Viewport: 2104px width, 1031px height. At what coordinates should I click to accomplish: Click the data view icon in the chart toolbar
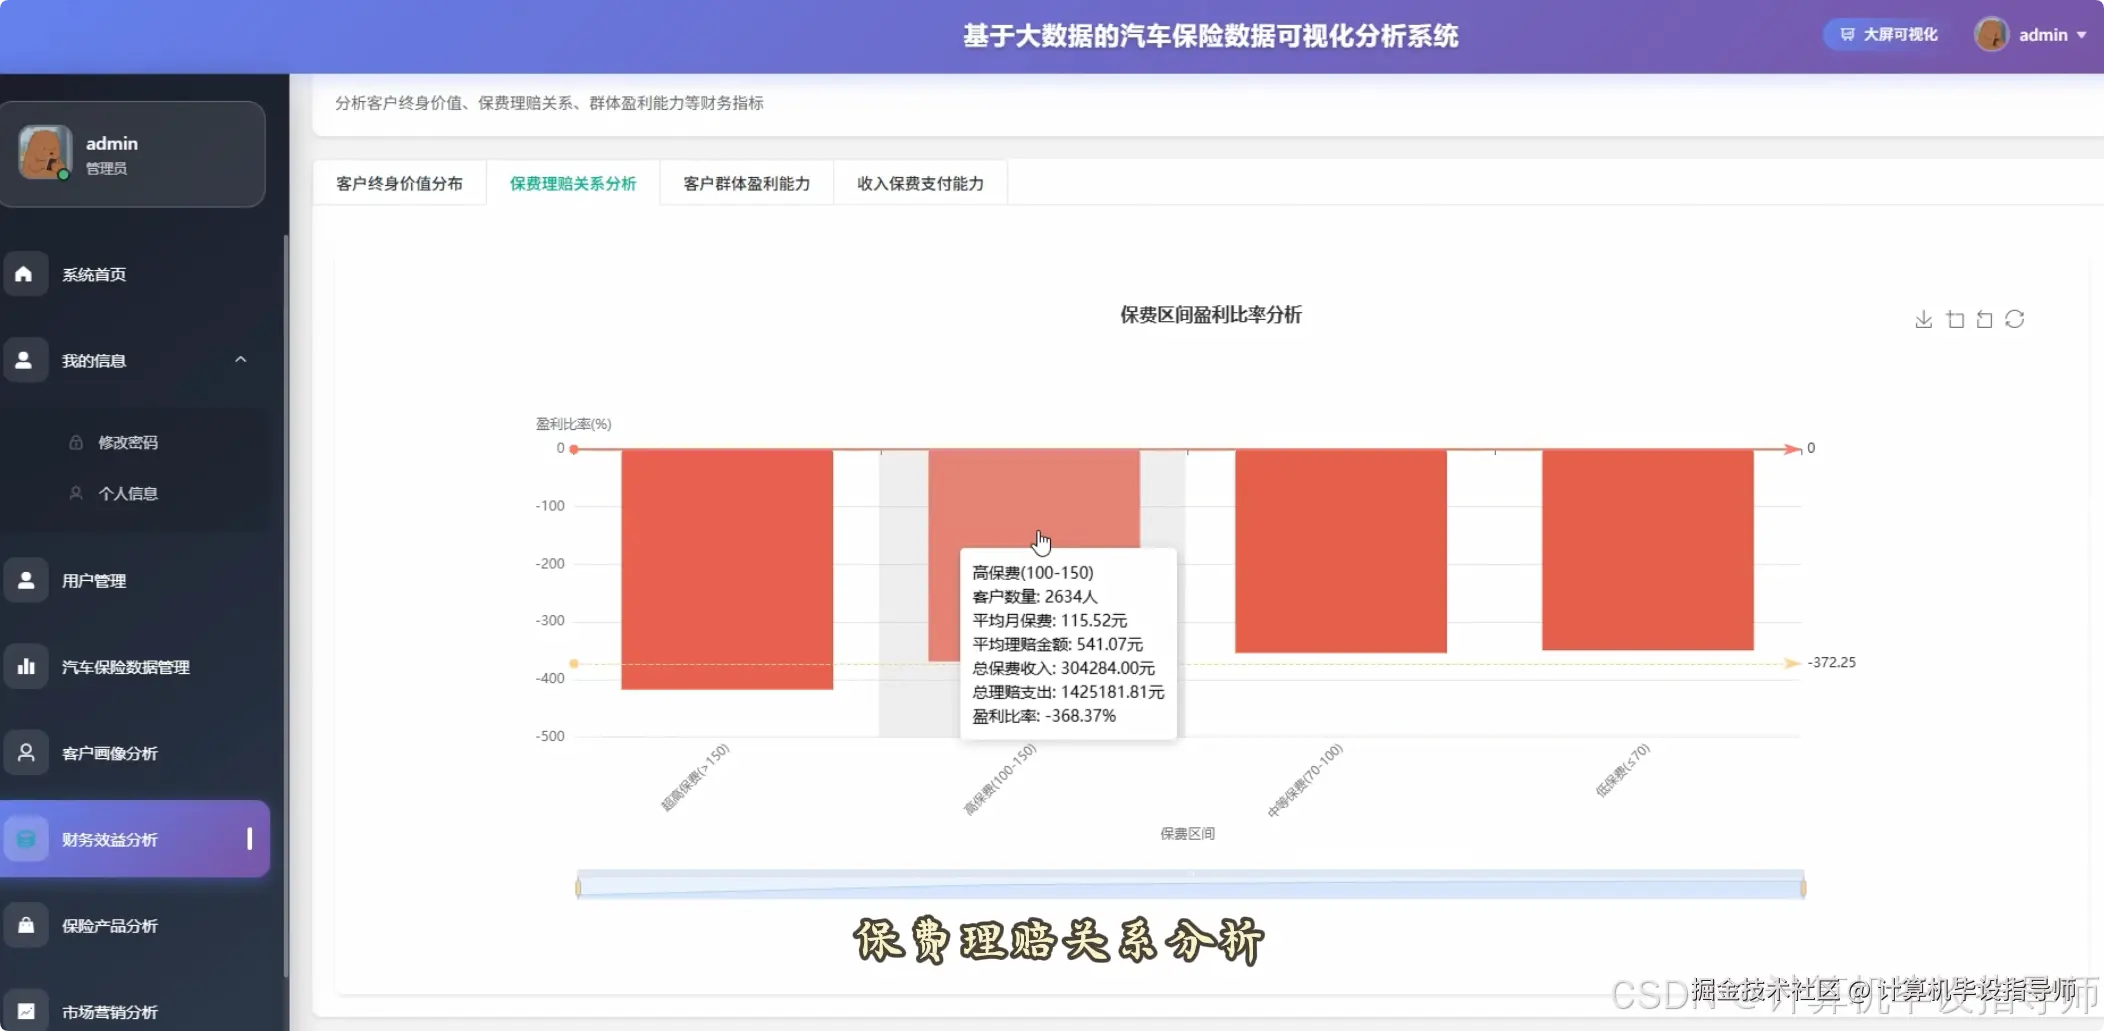[x=1955, y=319]
